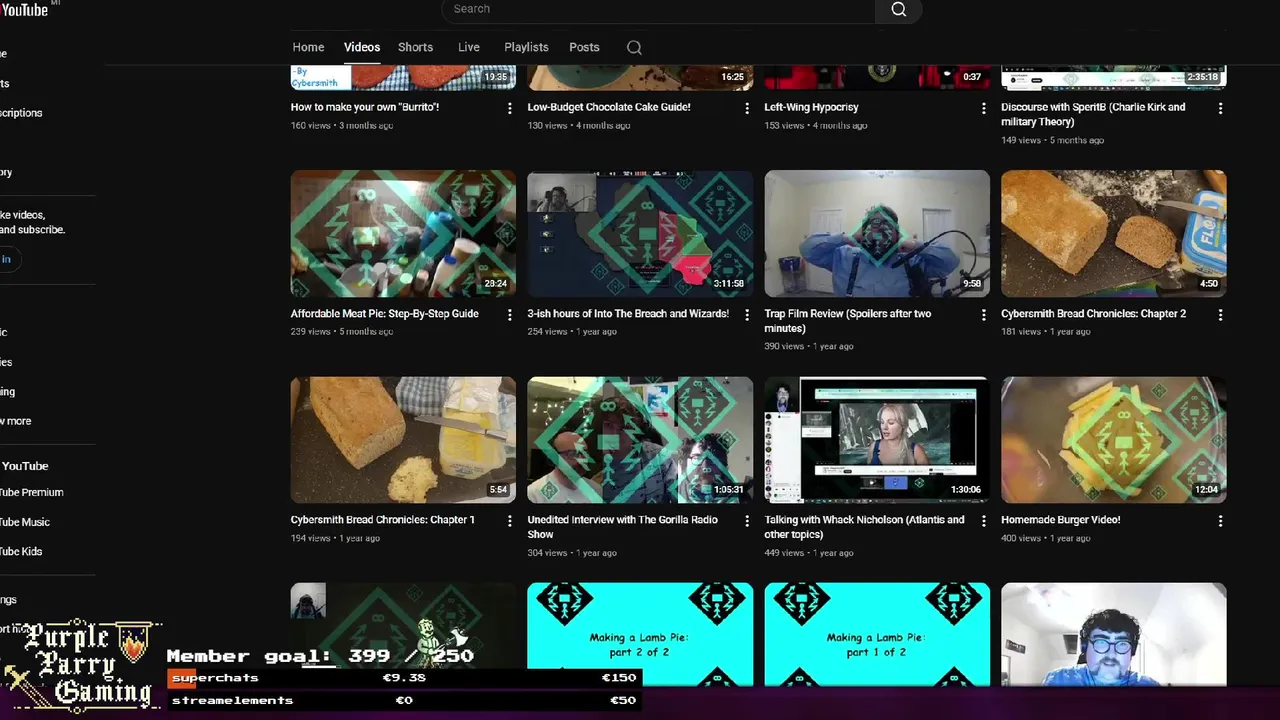This screenshot has height=720, width=1280.
Task: Open the Posts tab
Action: [x=584, y=47]
